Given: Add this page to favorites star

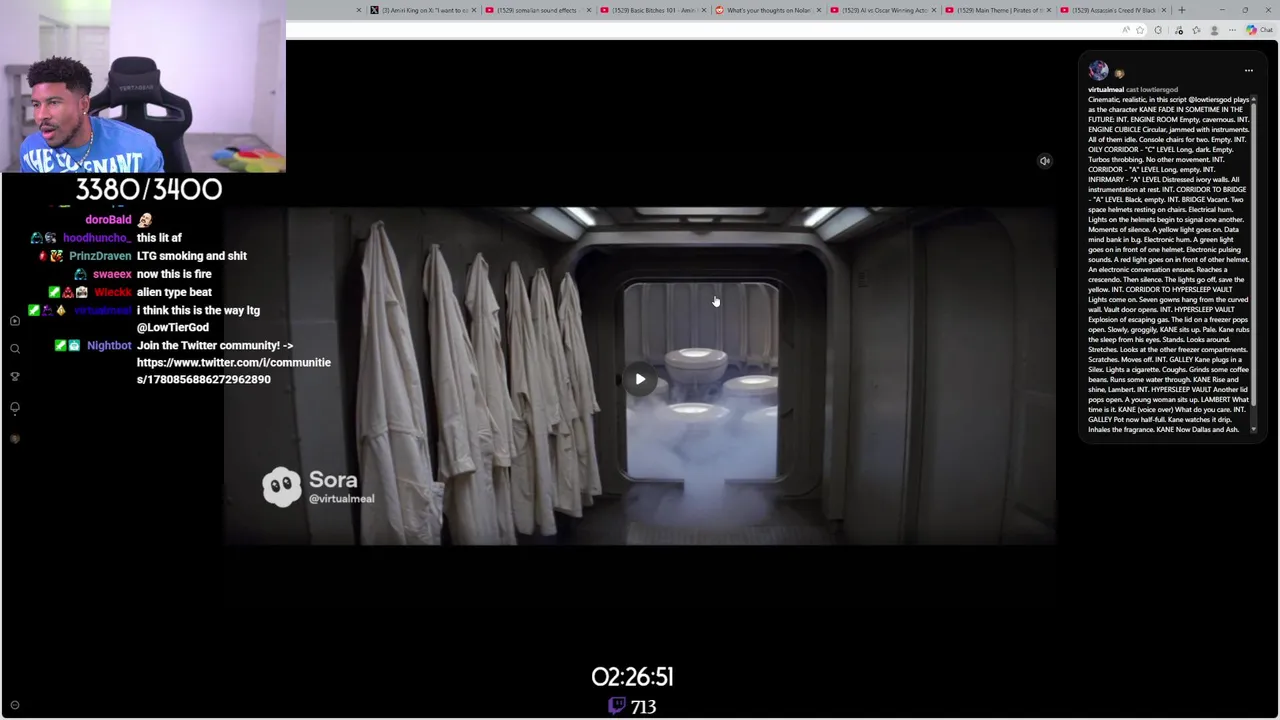Looking at the screenshot, I should point(1140,30).
